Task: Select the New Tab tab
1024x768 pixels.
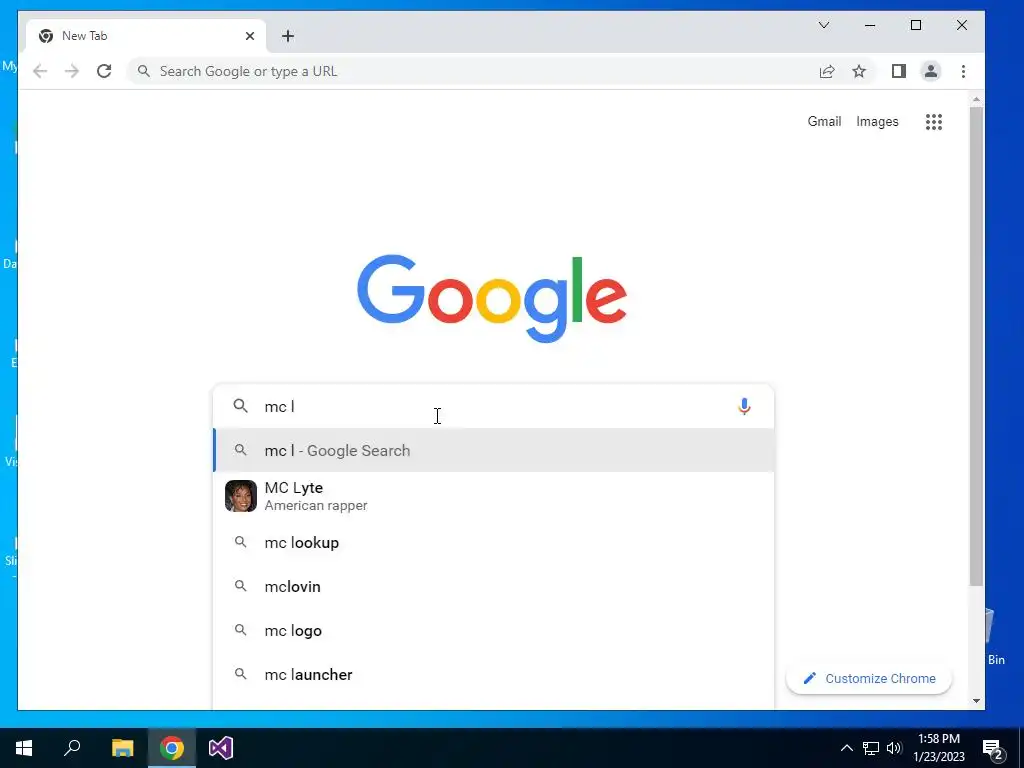Action: click(146, 36)
